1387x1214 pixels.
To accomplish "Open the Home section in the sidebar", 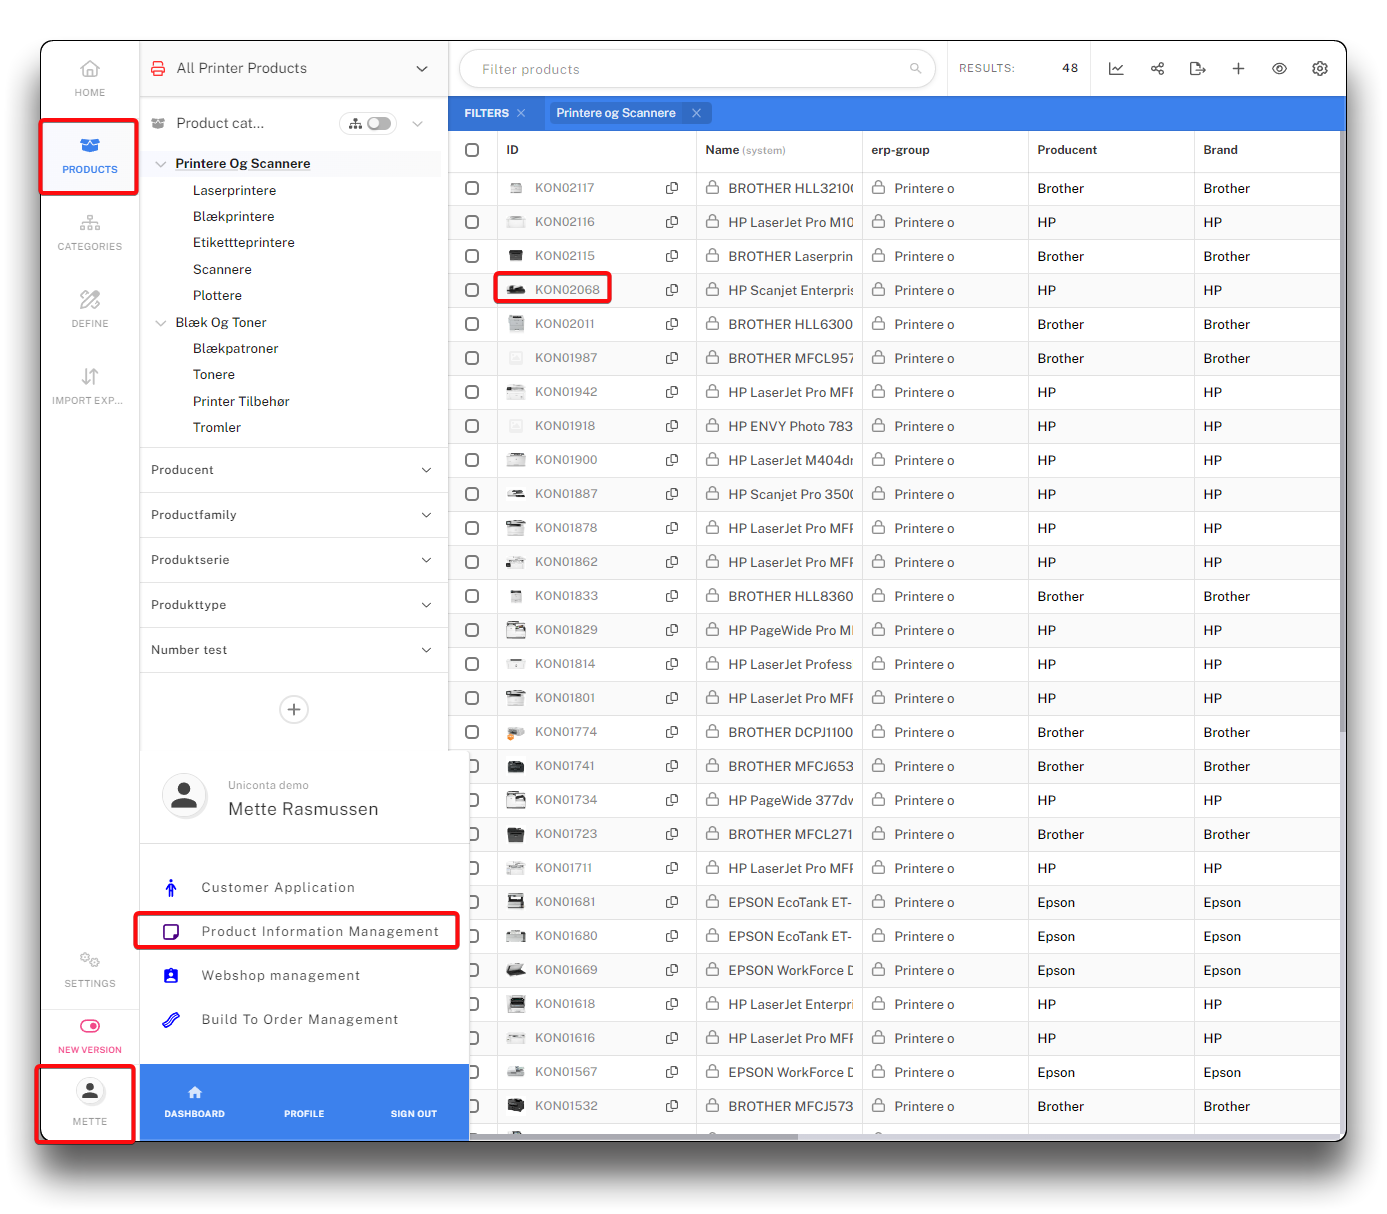I will (x=90, y=78).
